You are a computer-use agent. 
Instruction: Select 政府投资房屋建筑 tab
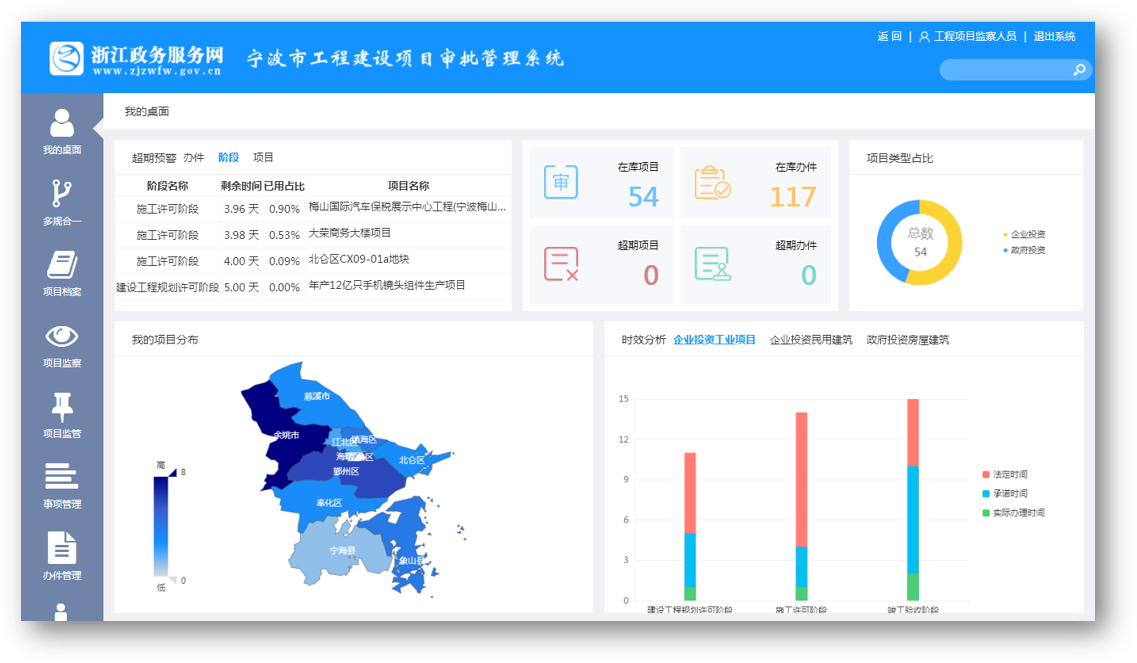tap(907, 340)
